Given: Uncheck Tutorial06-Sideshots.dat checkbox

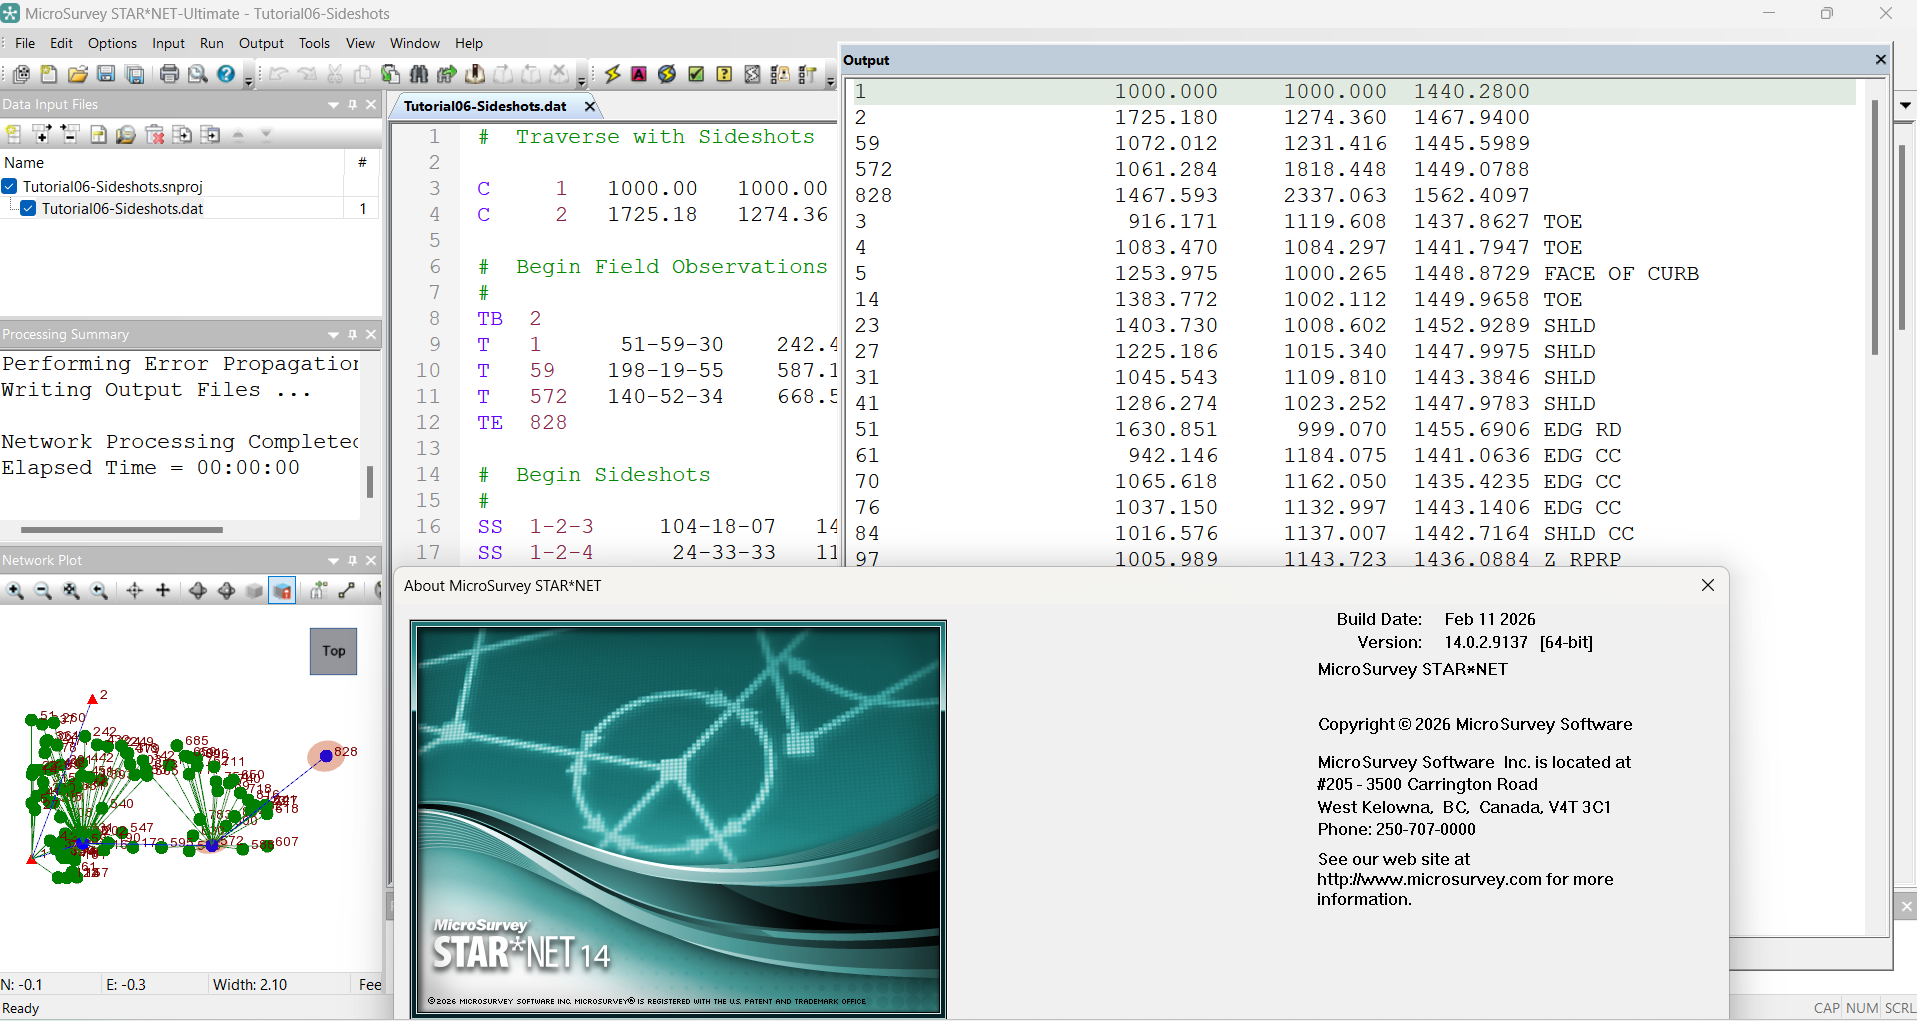Looking at the screenshot, I should (x=28, y=208).
